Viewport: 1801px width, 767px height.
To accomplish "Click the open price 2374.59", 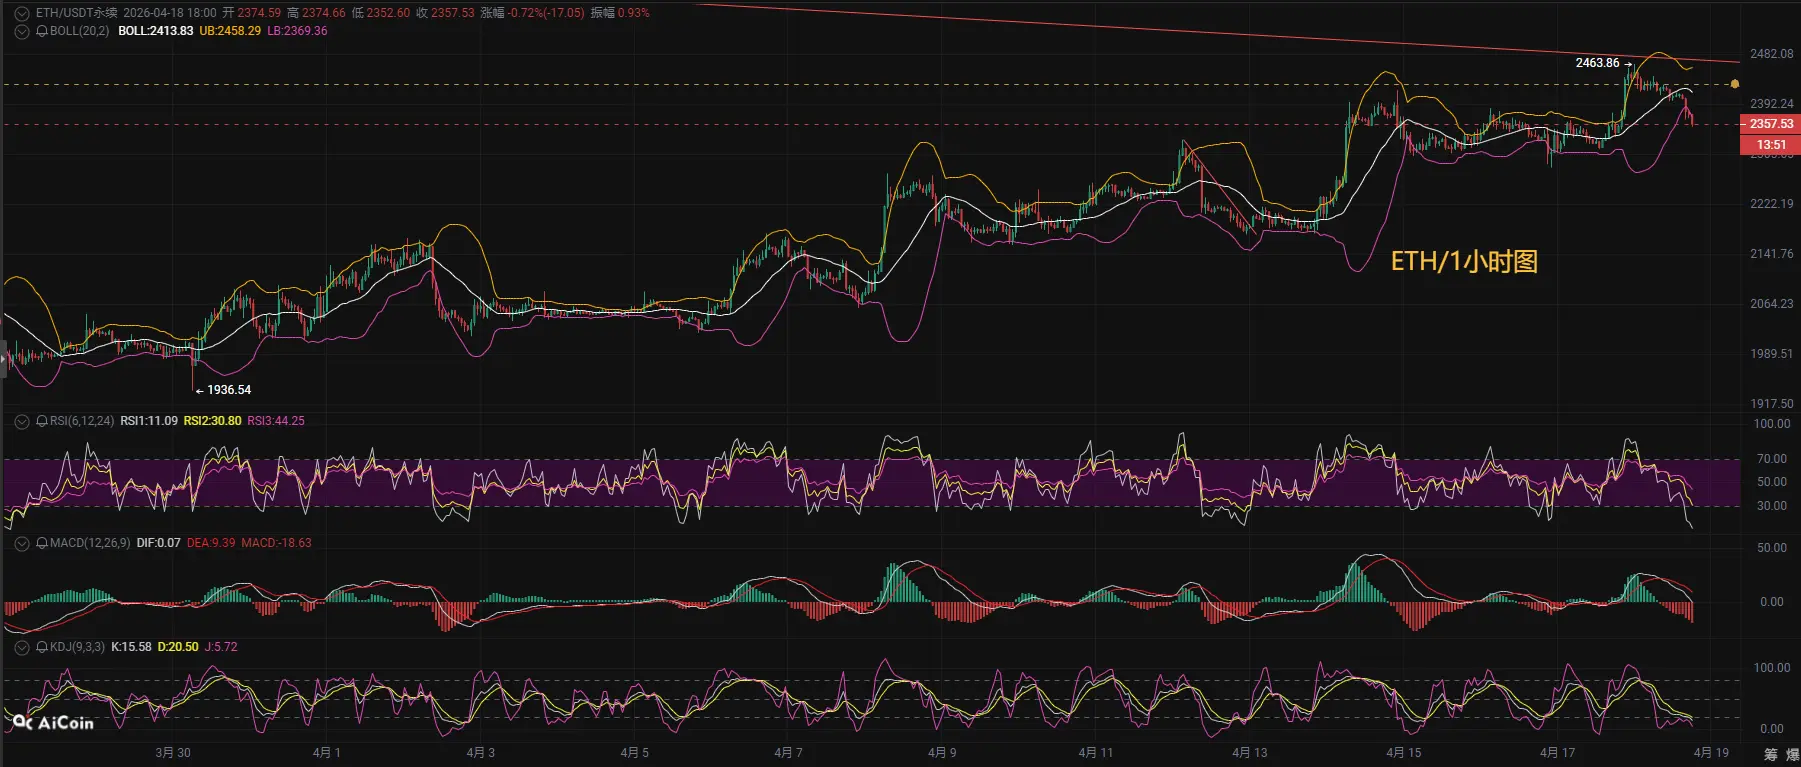I will [x=259, y=13].
